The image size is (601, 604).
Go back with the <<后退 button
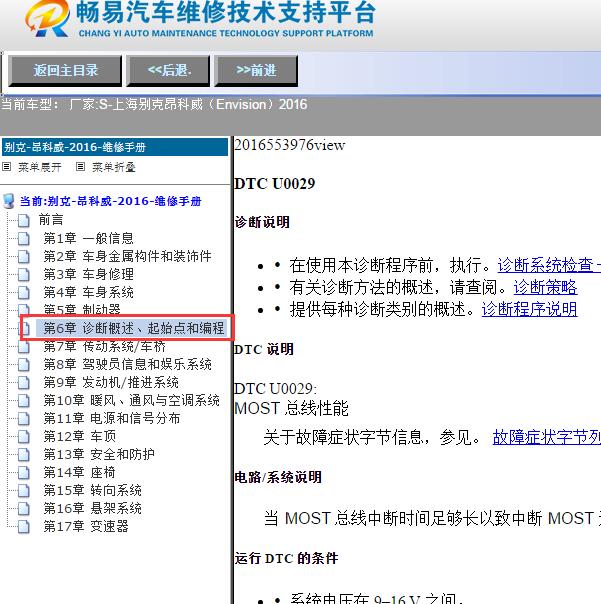(x=168, y=70)
